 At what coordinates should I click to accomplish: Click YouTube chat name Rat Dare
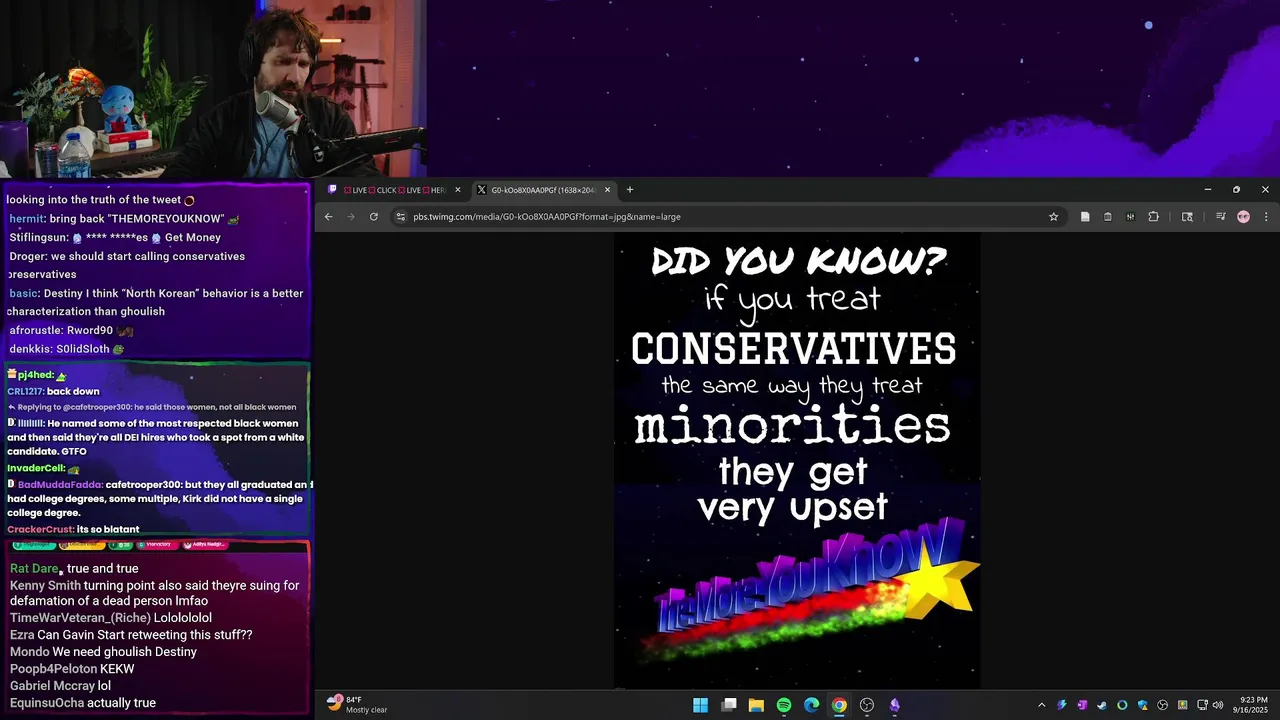tap(34, 569)
